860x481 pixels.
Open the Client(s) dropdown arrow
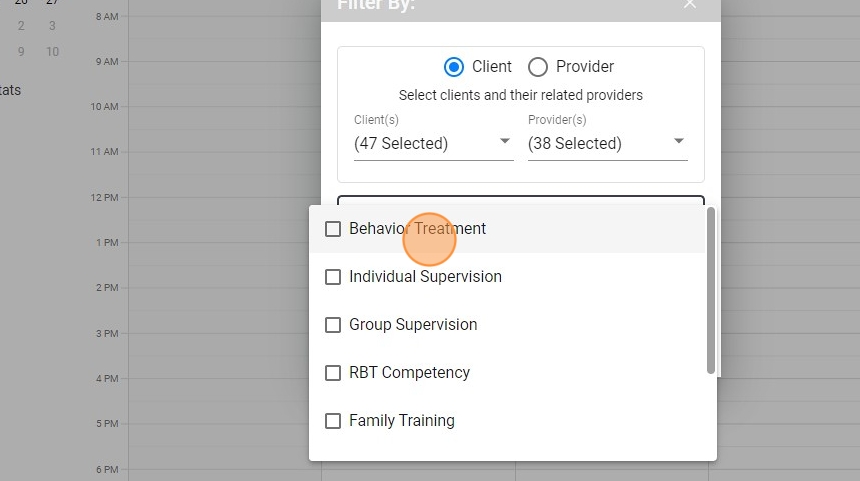pyautogui.click(x=505, y=142)
